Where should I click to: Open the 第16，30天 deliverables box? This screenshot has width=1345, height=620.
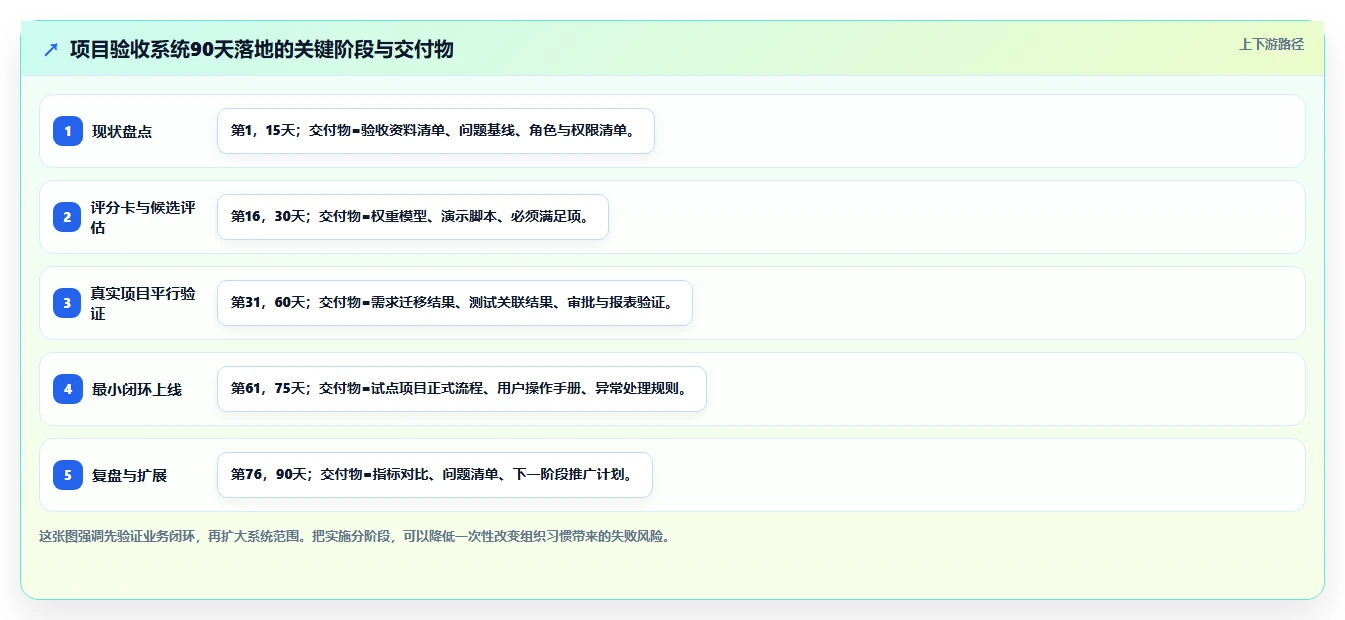(413, 217)
